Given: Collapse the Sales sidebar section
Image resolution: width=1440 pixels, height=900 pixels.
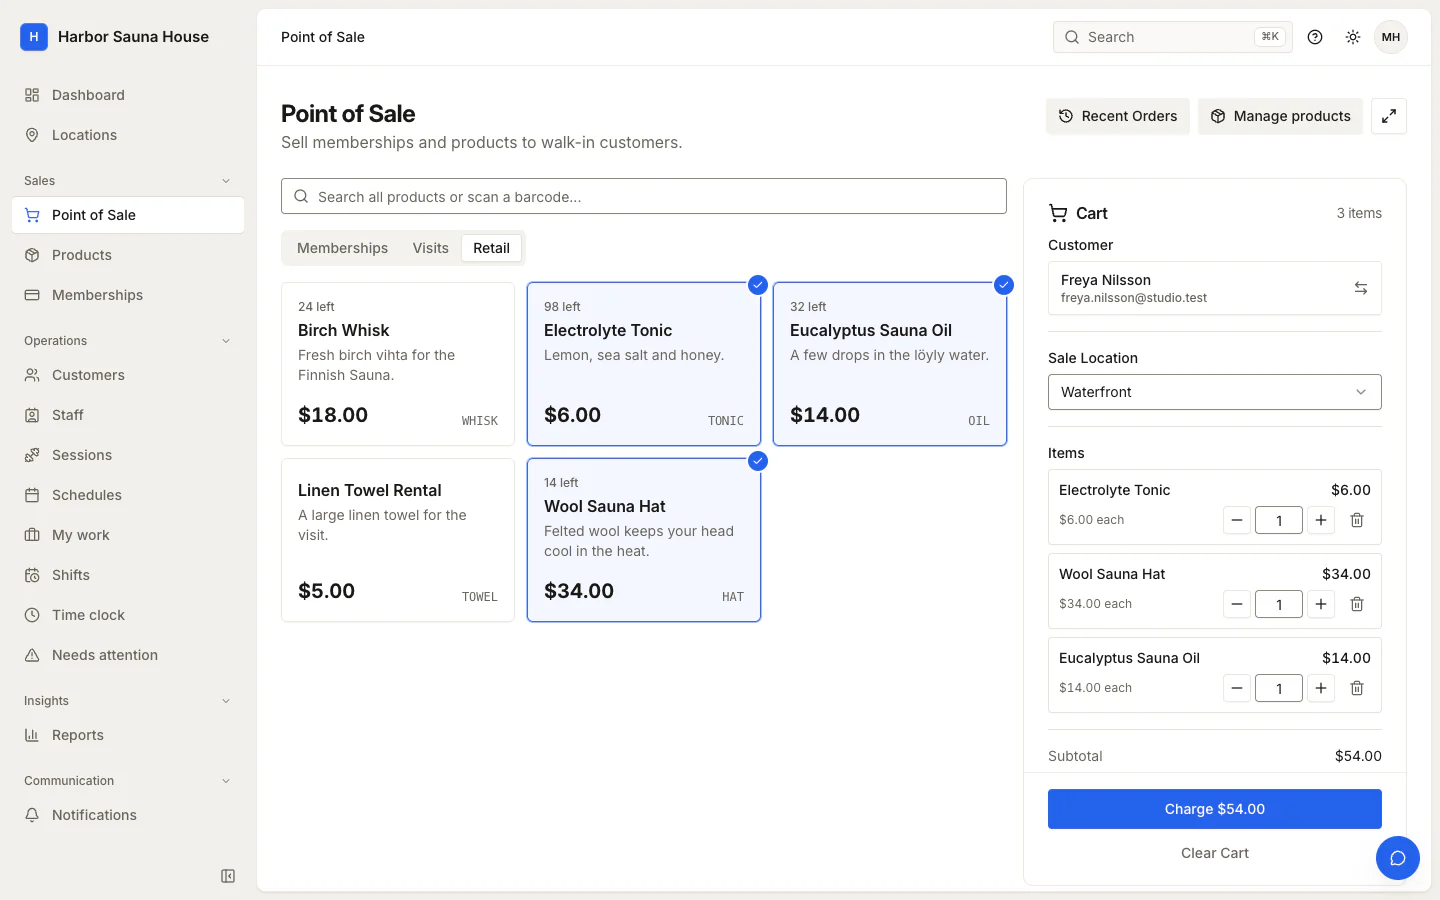Looking at the screenshot, I should tap(128, 181).
